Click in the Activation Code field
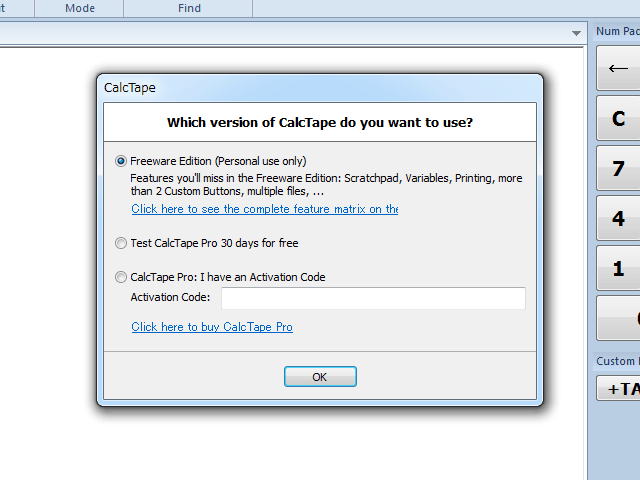The image size is (640, 480). point(373,298)
